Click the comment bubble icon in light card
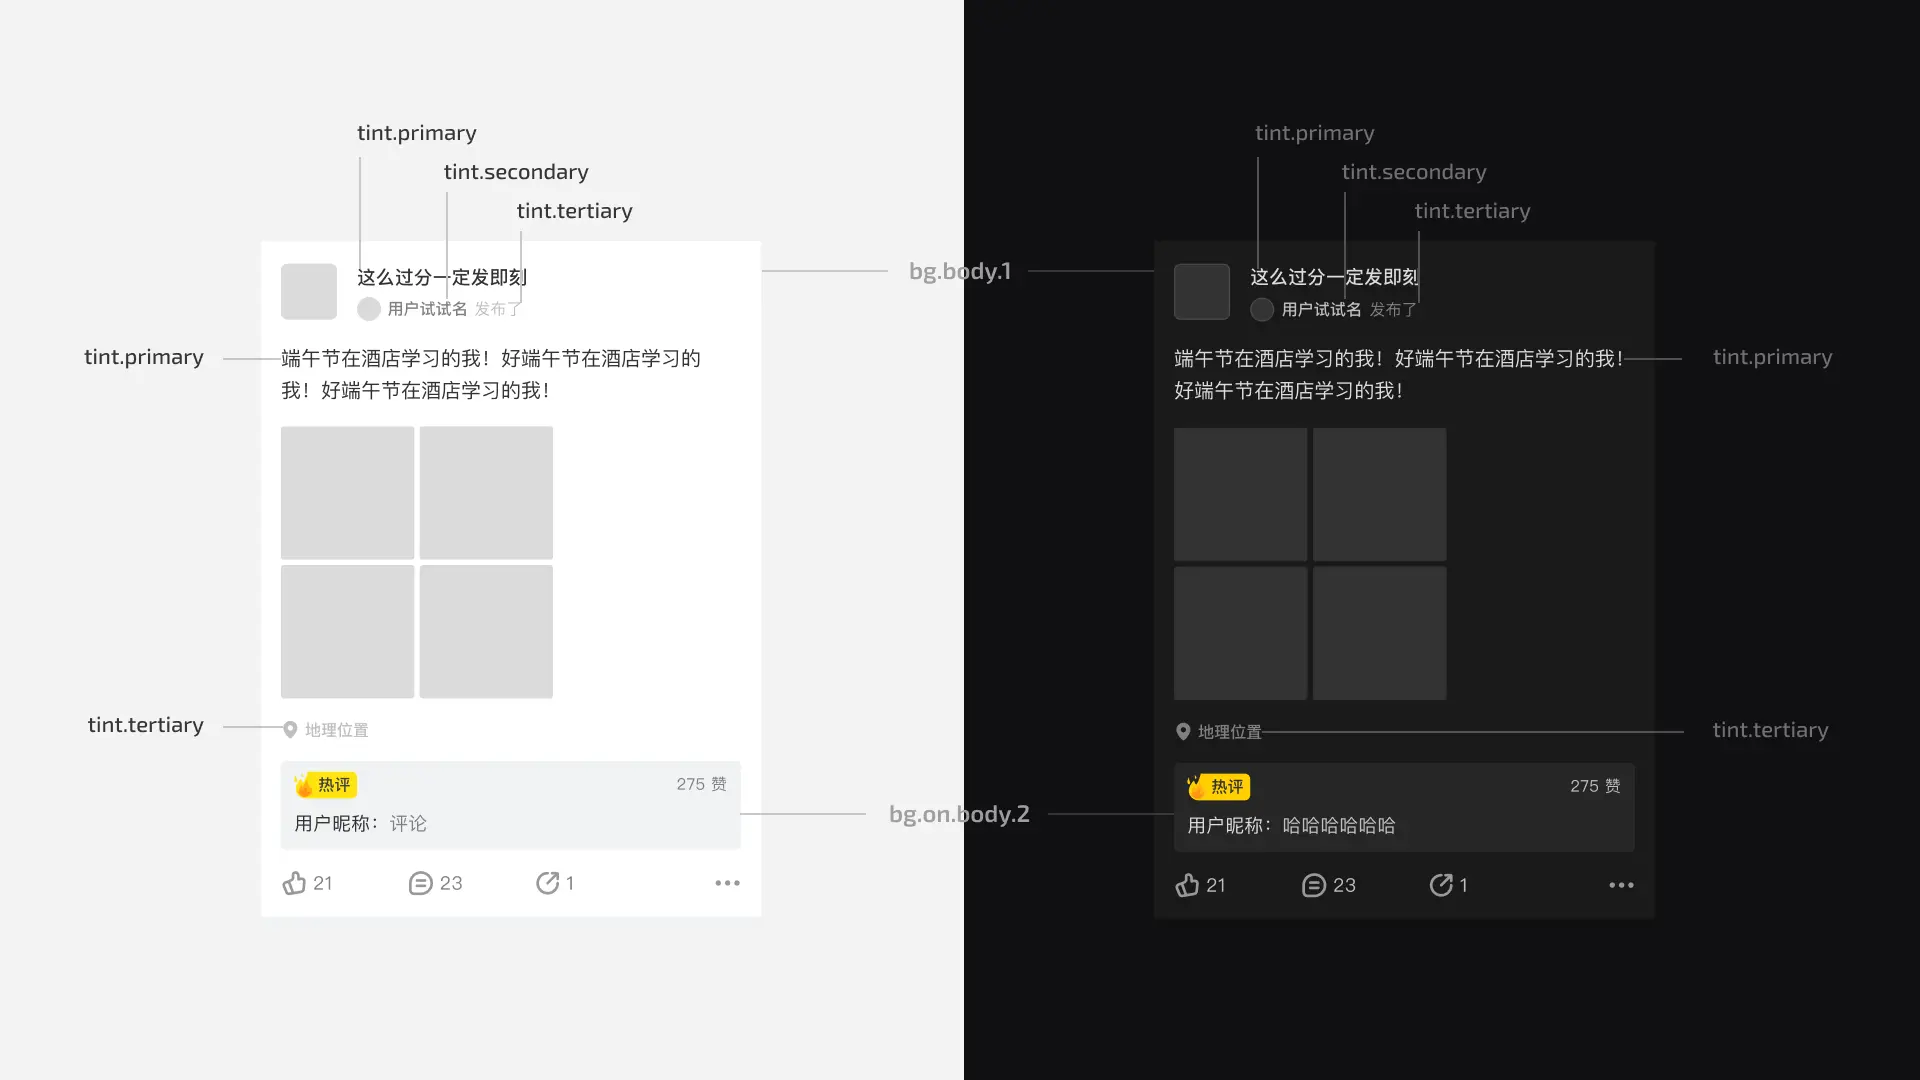This screenshot has height=1080, width=1920. point(420,883)
